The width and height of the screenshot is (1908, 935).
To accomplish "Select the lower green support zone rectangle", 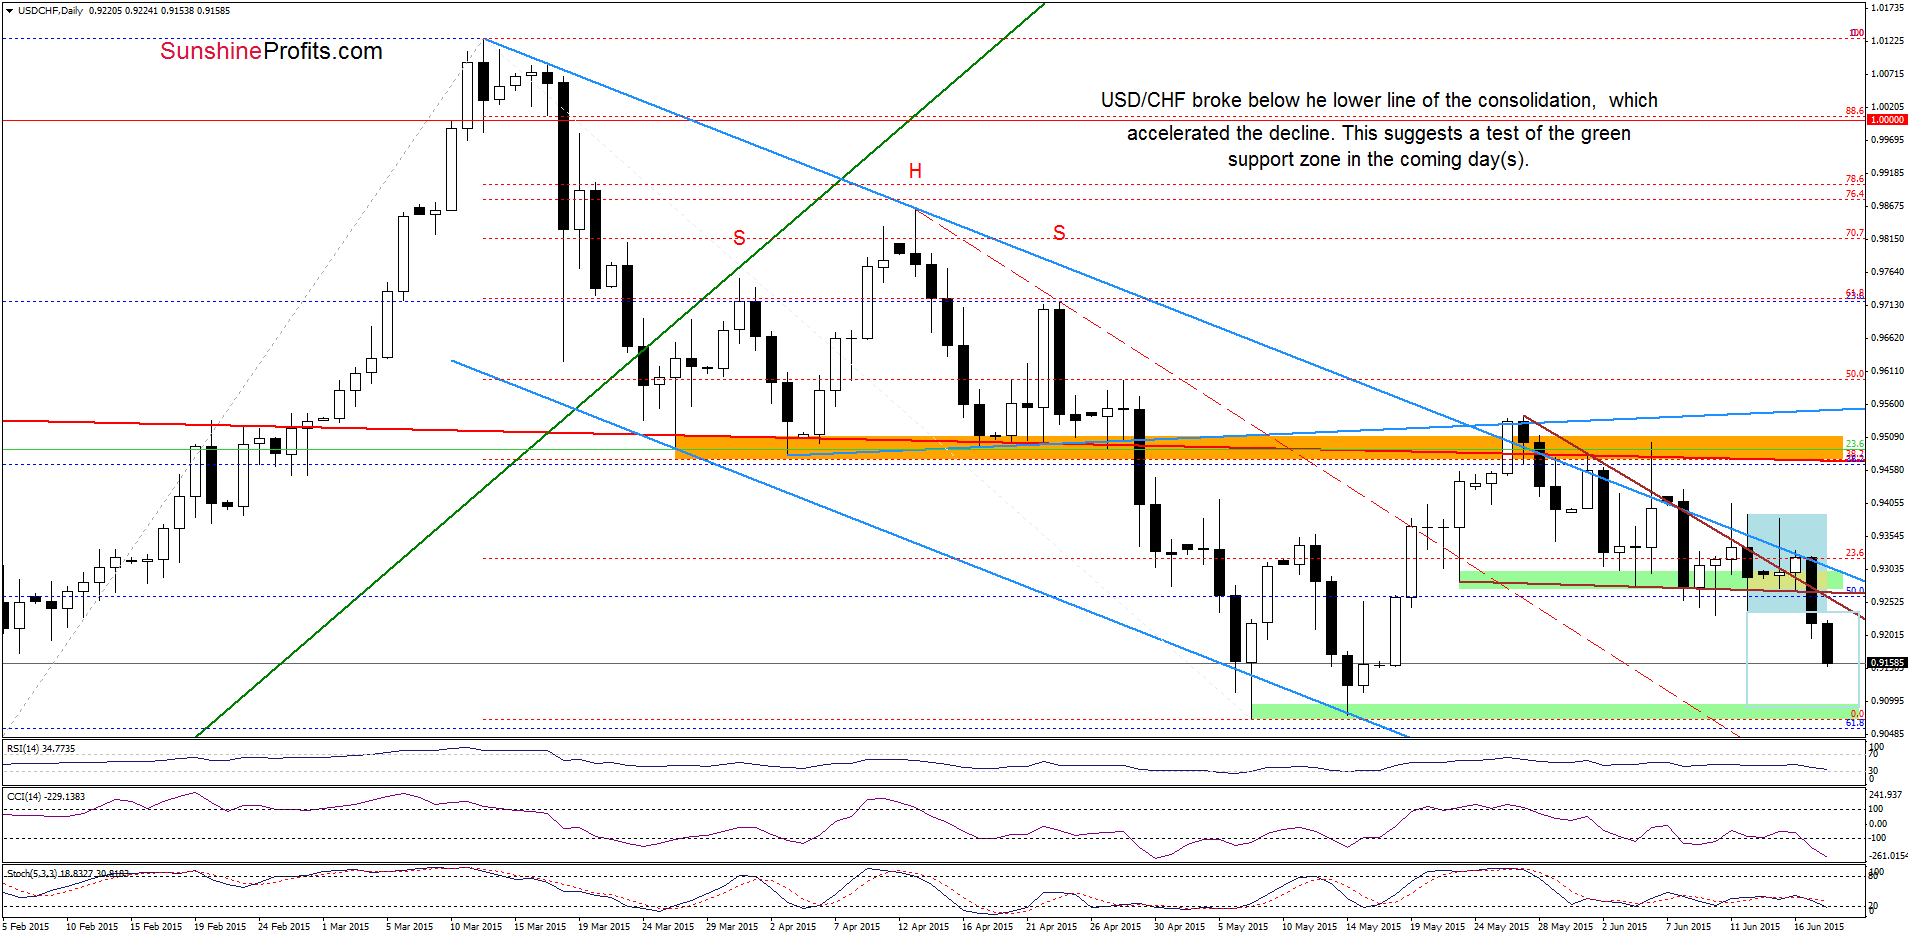I will 1555,711.
